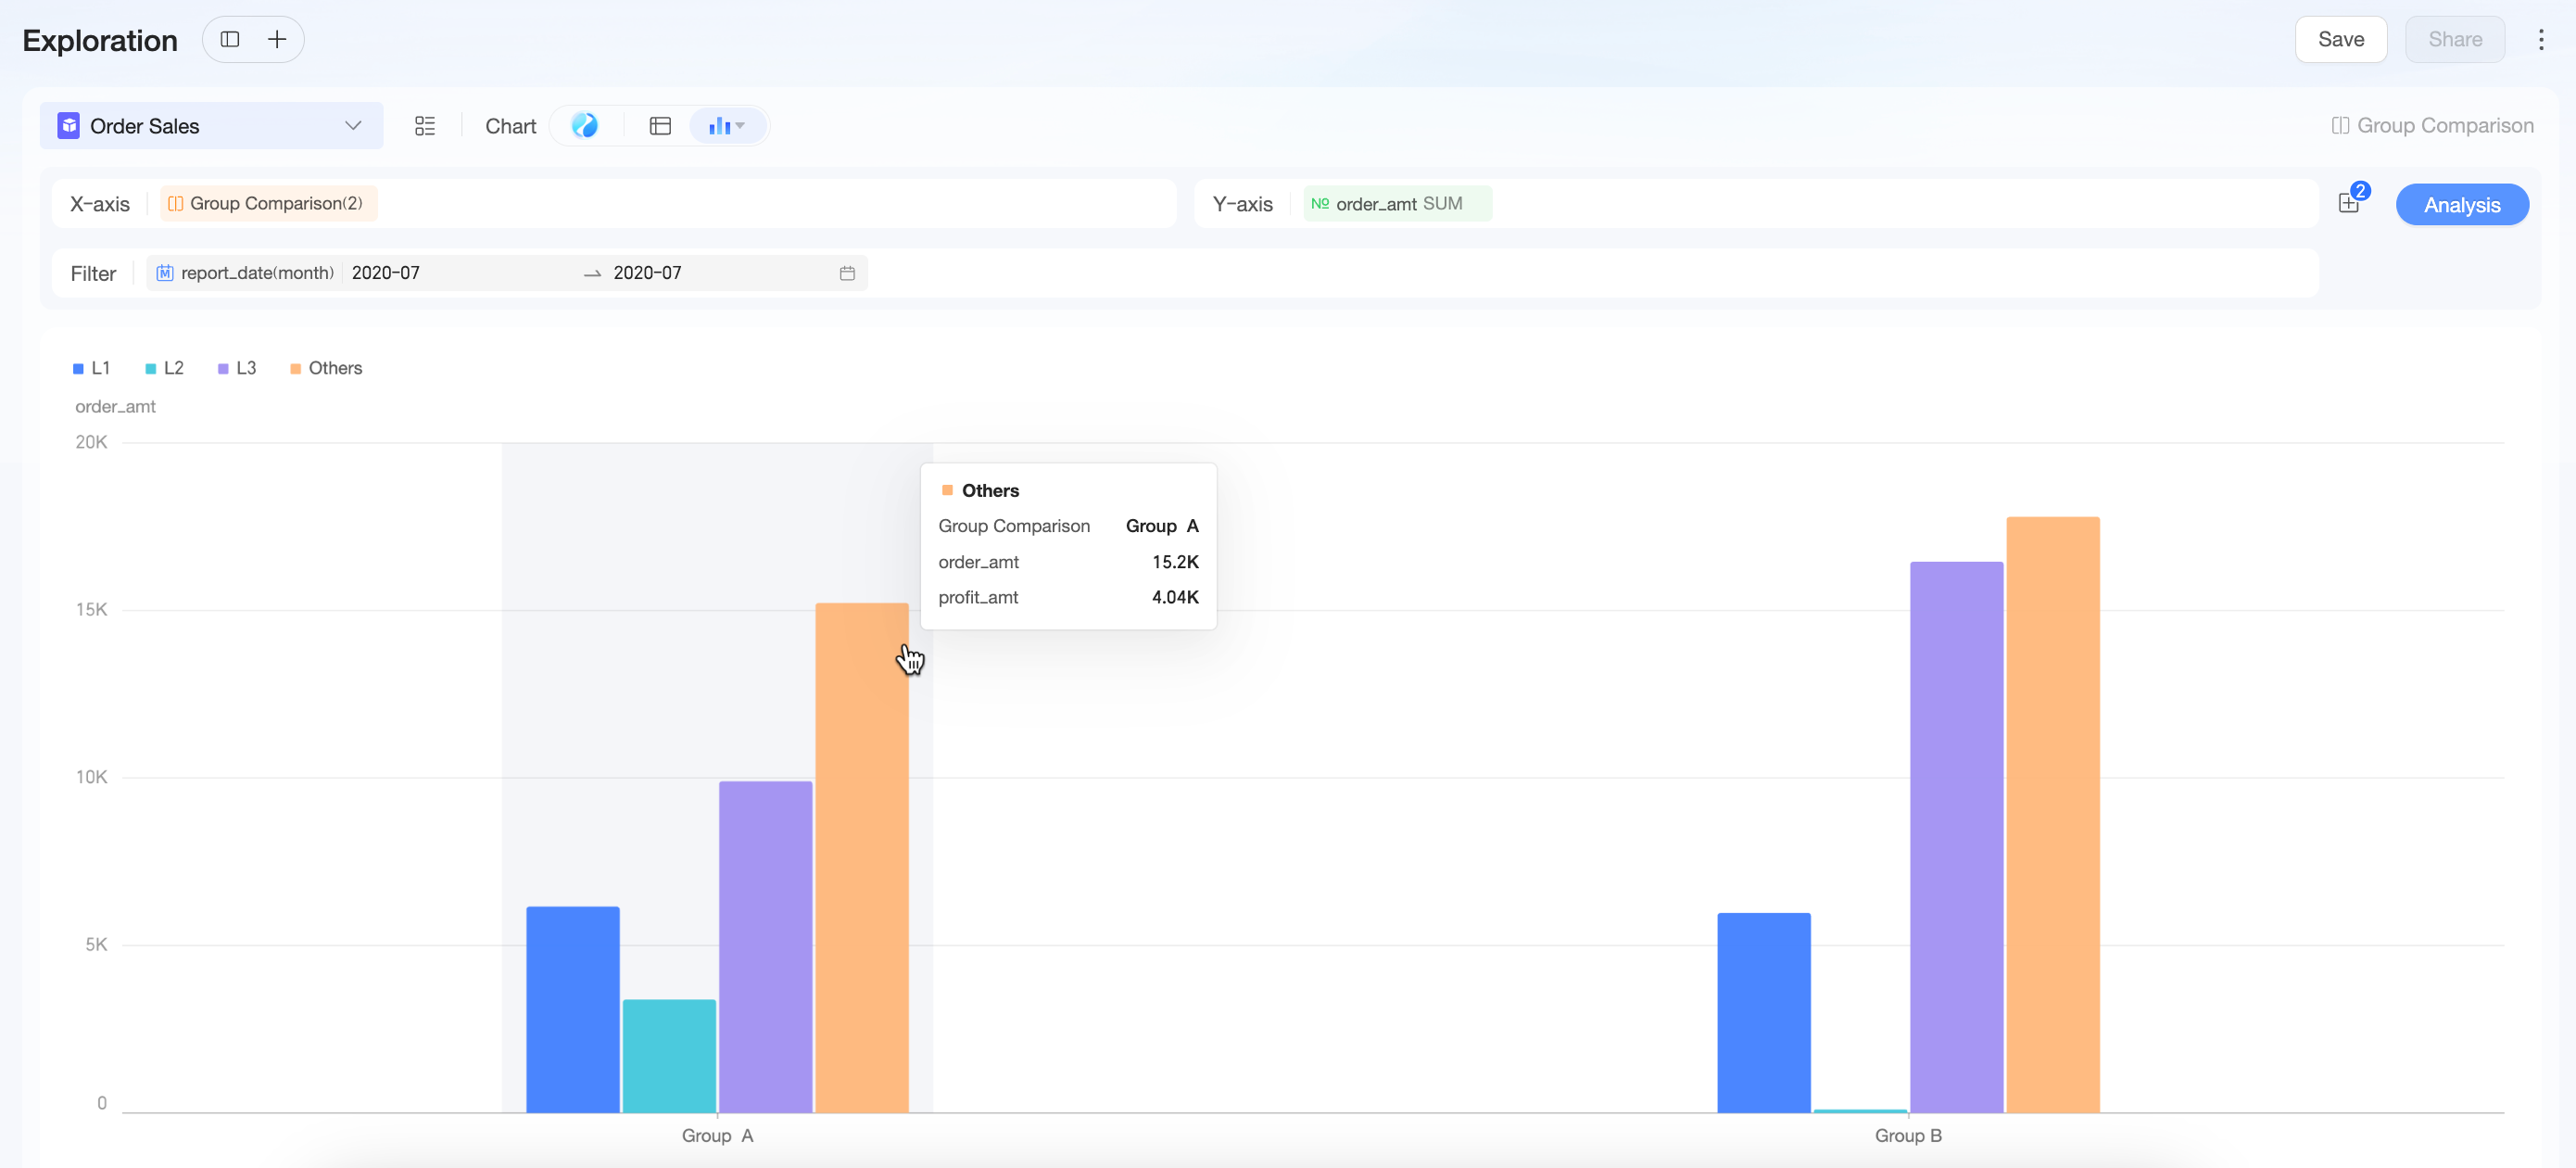This screenshot has height=1168, width=2576.
Task: Click the order_amt SUM Y-axis field
Action: [1397, 203]
